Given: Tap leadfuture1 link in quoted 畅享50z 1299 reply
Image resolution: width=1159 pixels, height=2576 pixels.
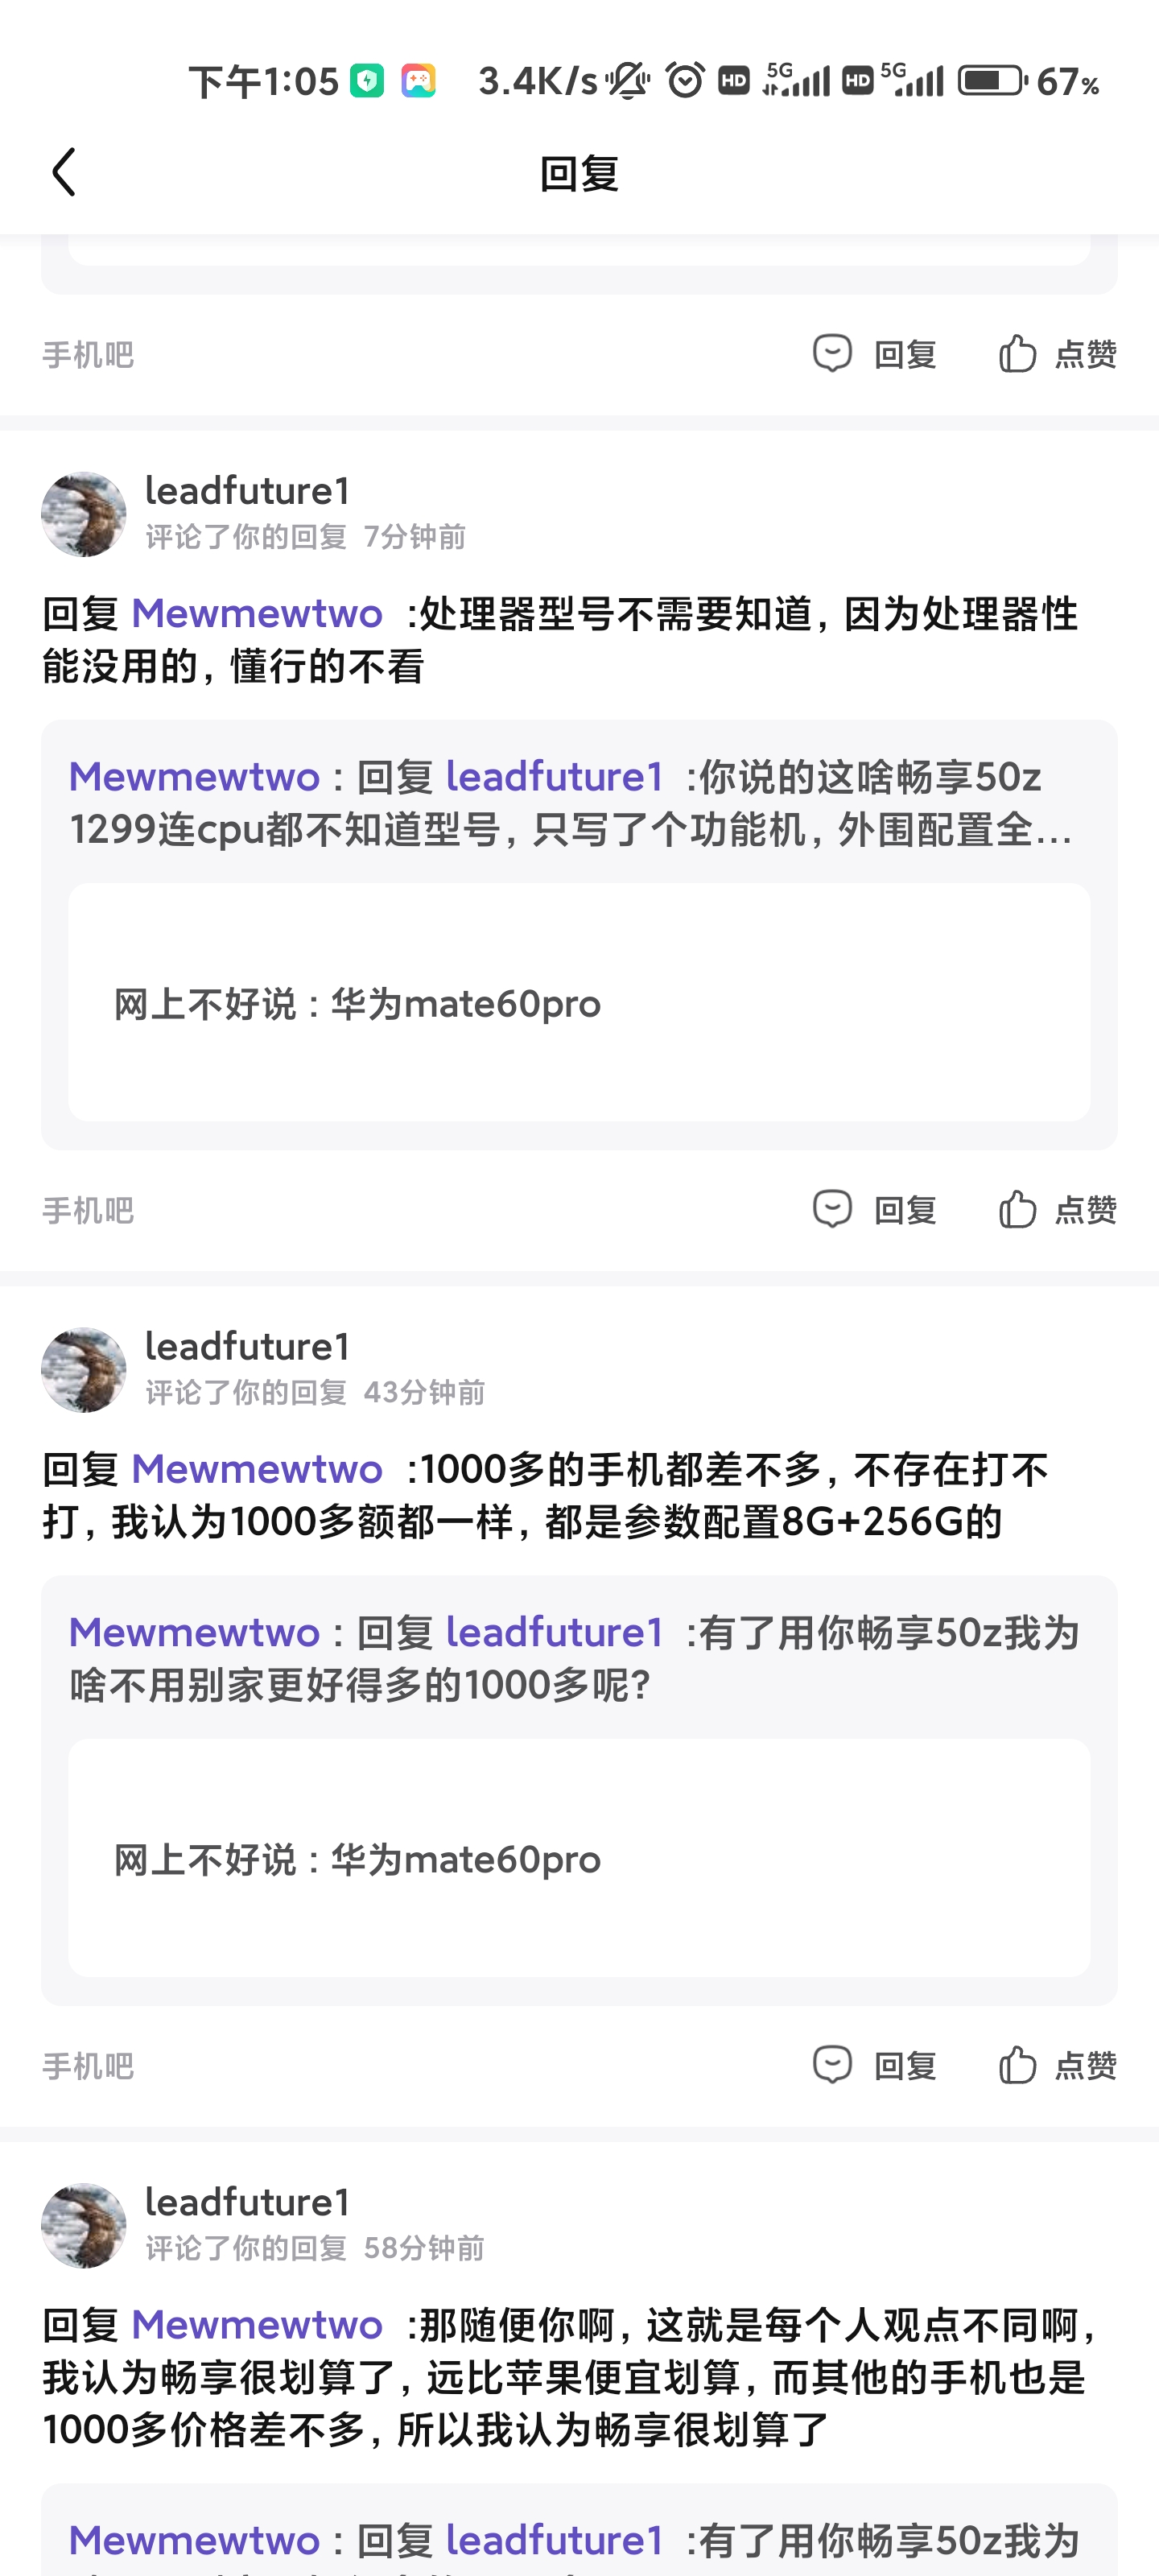Looking at the screenshot, I should 555,776.
